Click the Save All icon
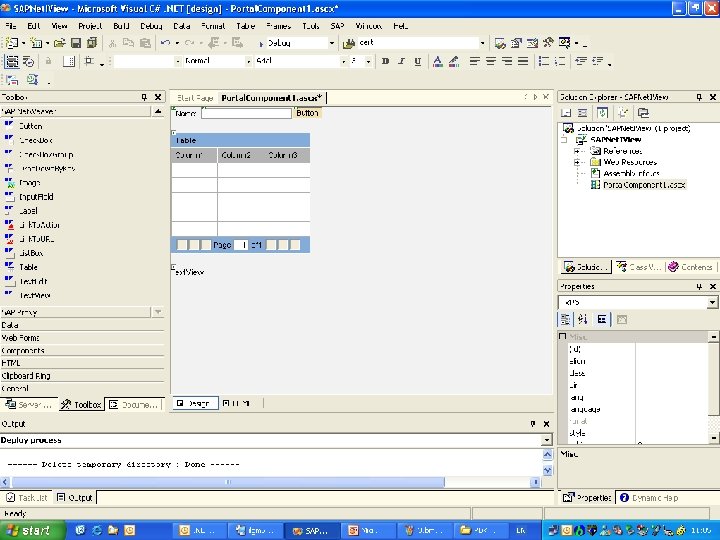Viewport: 720px width, 540px height. point(92,43)
